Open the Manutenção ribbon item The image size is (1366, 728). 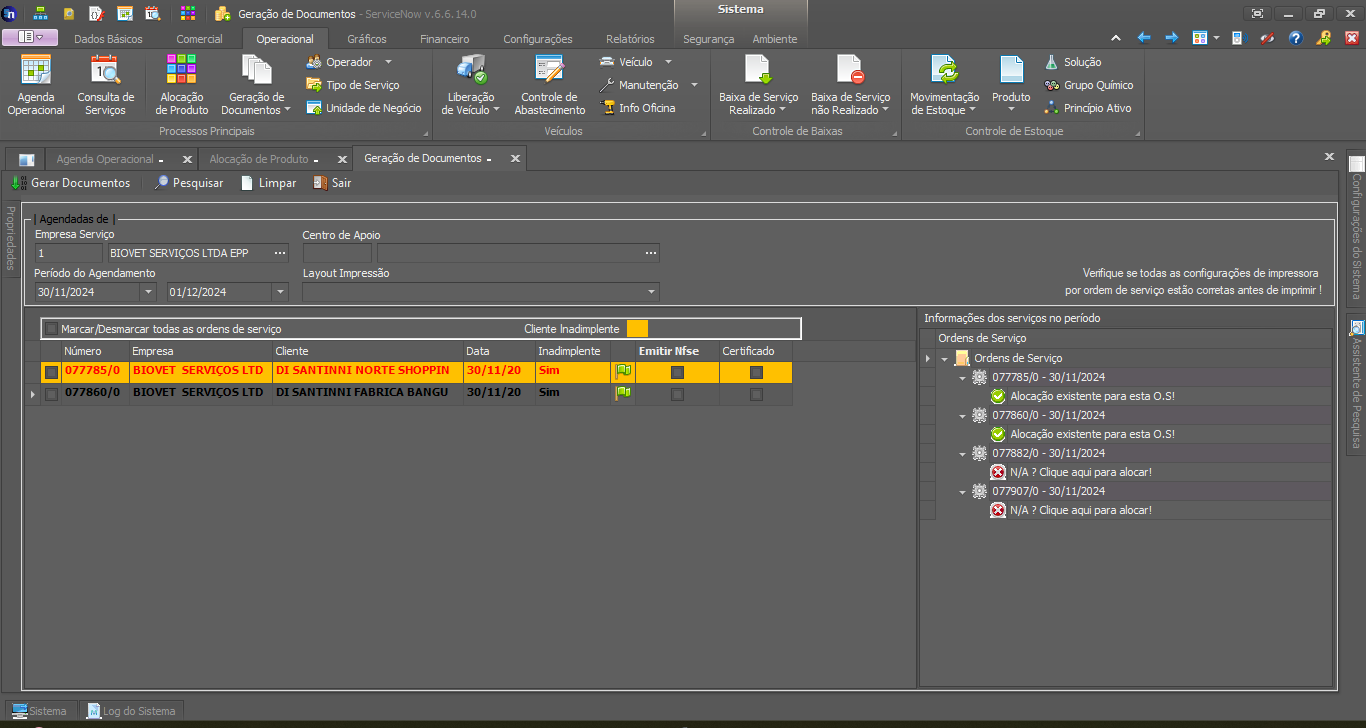point(648,85)
